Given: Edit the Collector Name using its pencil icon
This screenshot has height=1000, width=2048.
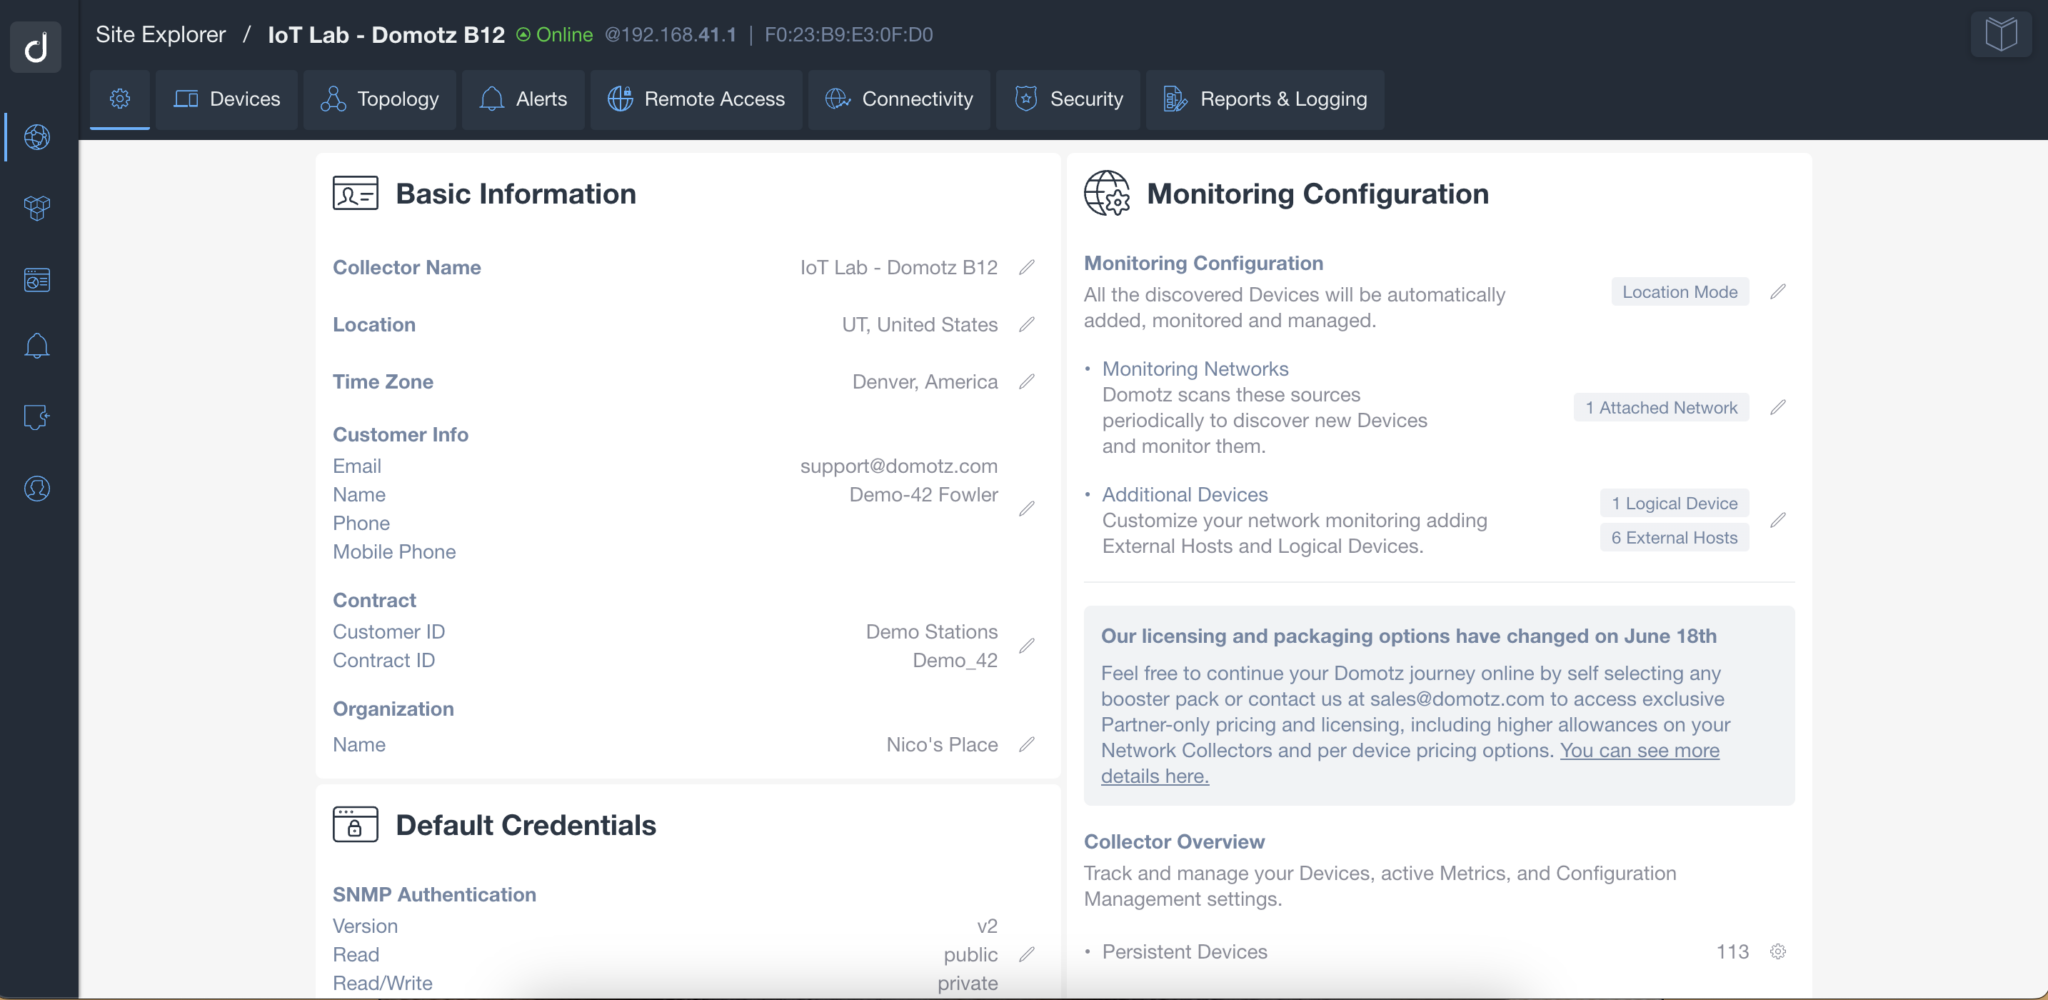Looking at the screenshot, I should coord(1029,267).
